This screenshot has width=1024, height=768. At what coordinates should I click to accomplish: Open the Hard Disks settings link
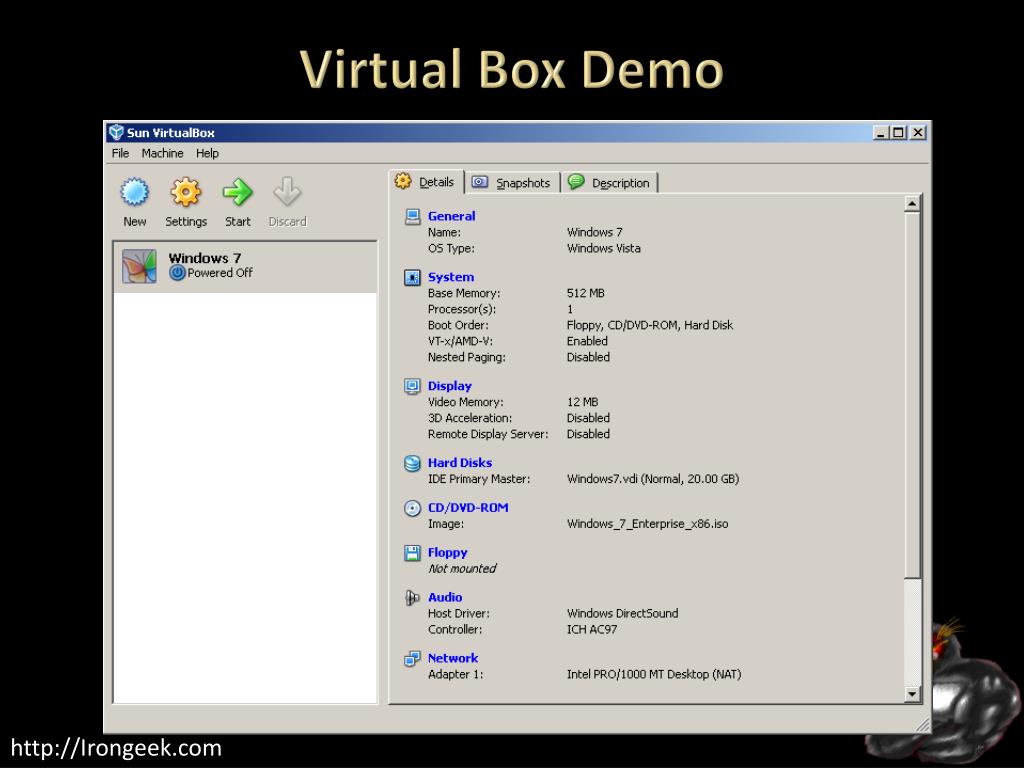[x=460, y=463]
